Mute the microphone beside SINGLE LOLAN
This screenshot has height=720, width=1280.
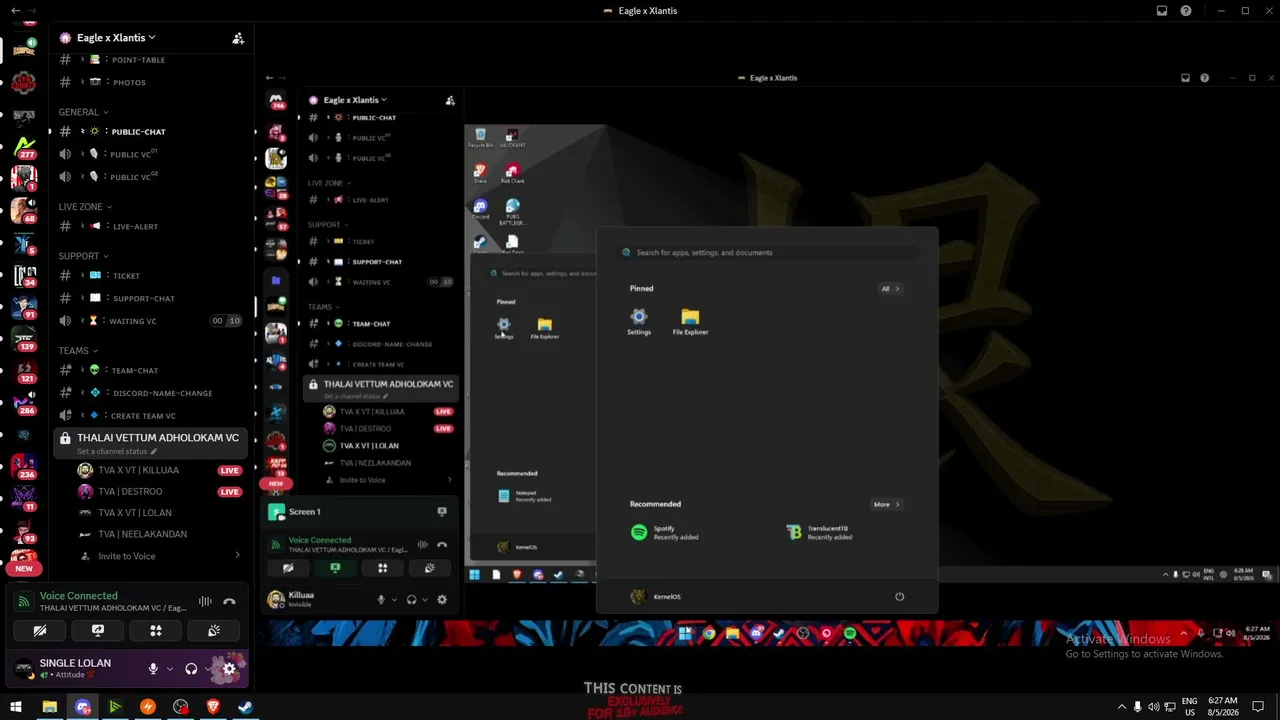pos(153,669)
